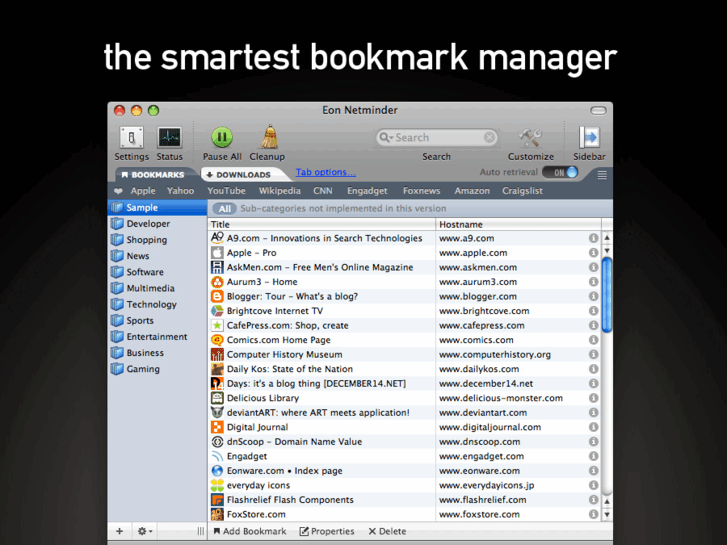Viewport: 727px width, 545px height.
Task: Click the top scroll up arrow
Action: [x=606, y=238]
